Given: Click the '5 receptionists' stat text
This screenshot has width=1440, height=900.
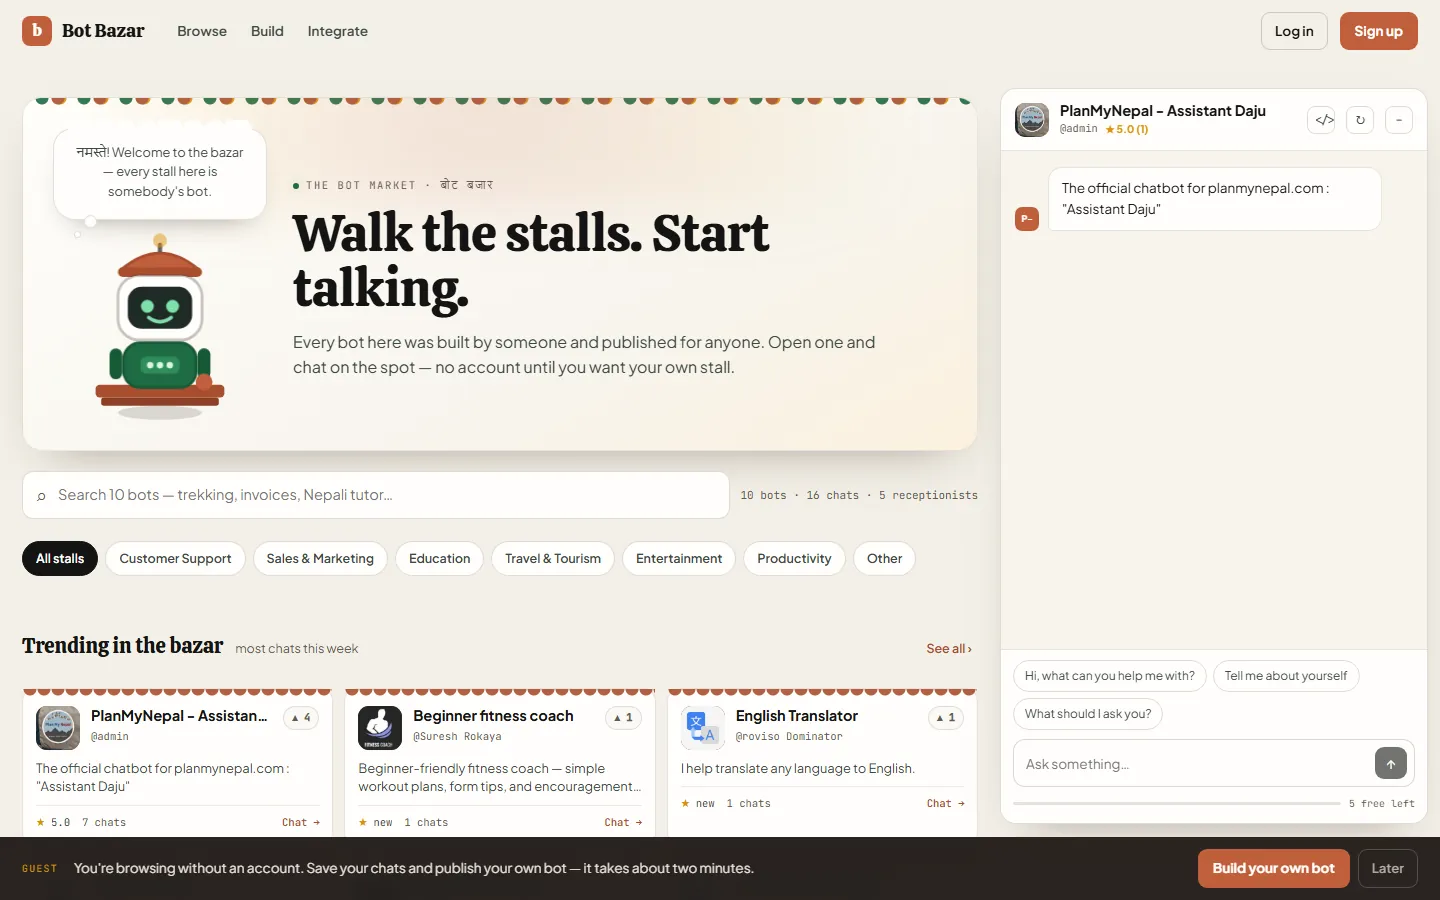Looking at the screenshot, I should click(x=928, y=495).
